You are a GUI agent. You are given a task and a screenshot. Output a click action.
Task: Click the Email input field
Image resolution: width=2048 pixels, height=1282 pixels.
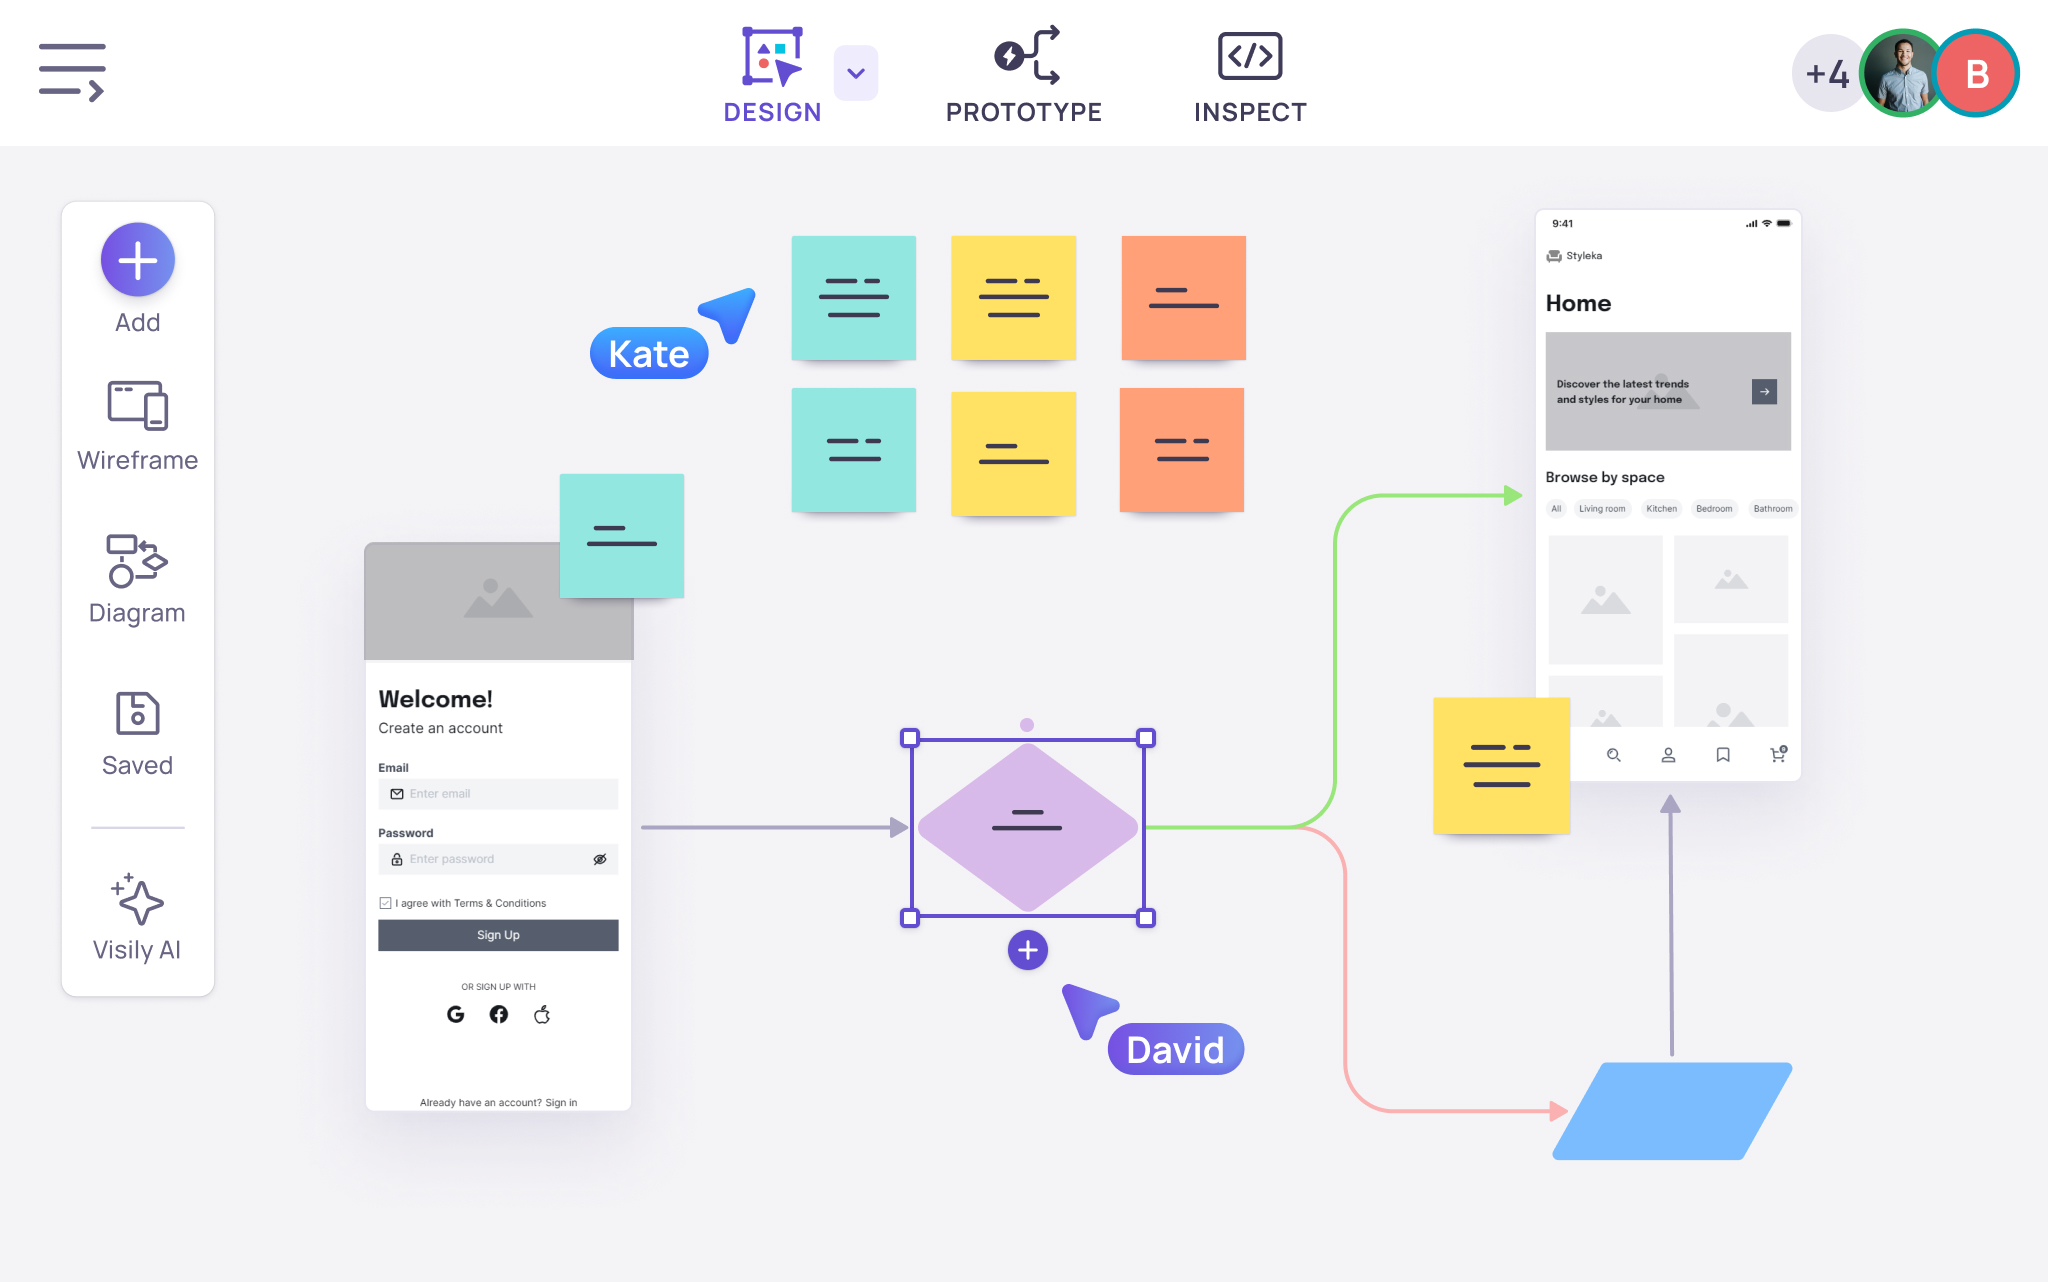click(x=498, y=793)
